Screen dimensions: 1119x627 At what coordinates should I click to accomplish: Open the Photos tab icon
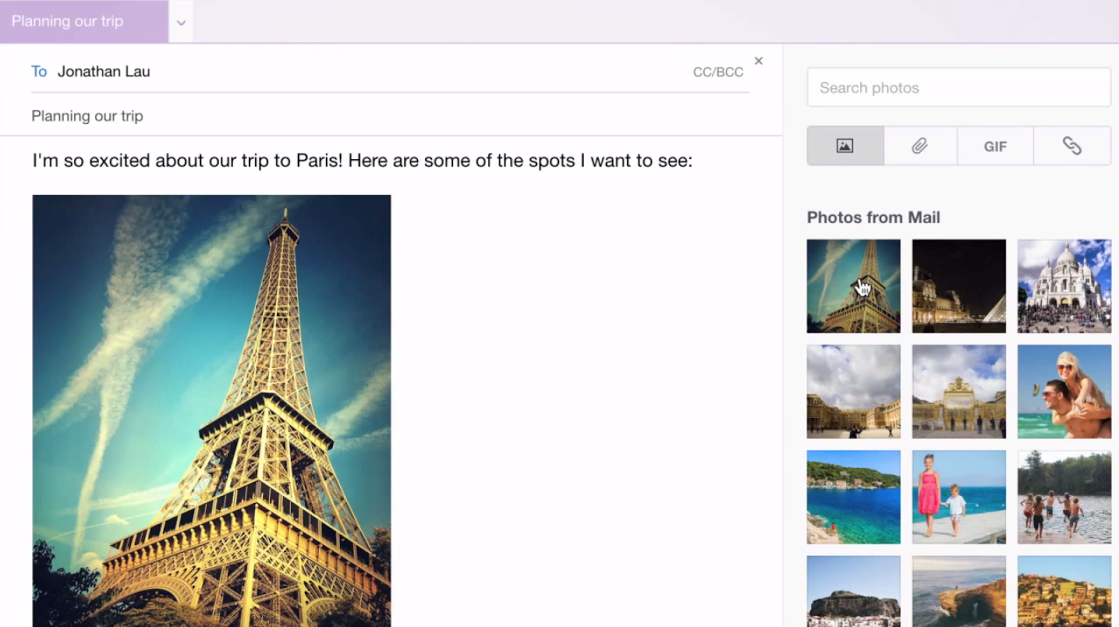coord(845,146)
